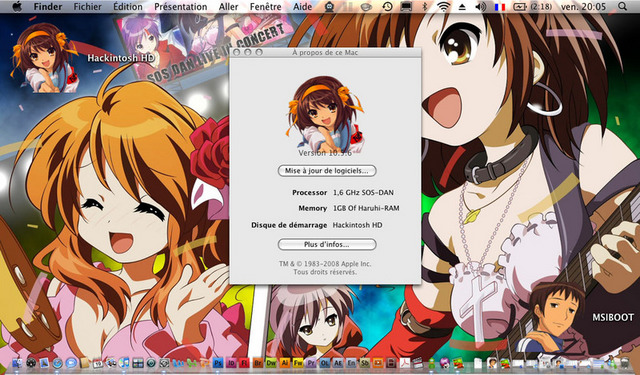
Task: Click the Bluetooth menu bar icon
Action: pos(424,7)
